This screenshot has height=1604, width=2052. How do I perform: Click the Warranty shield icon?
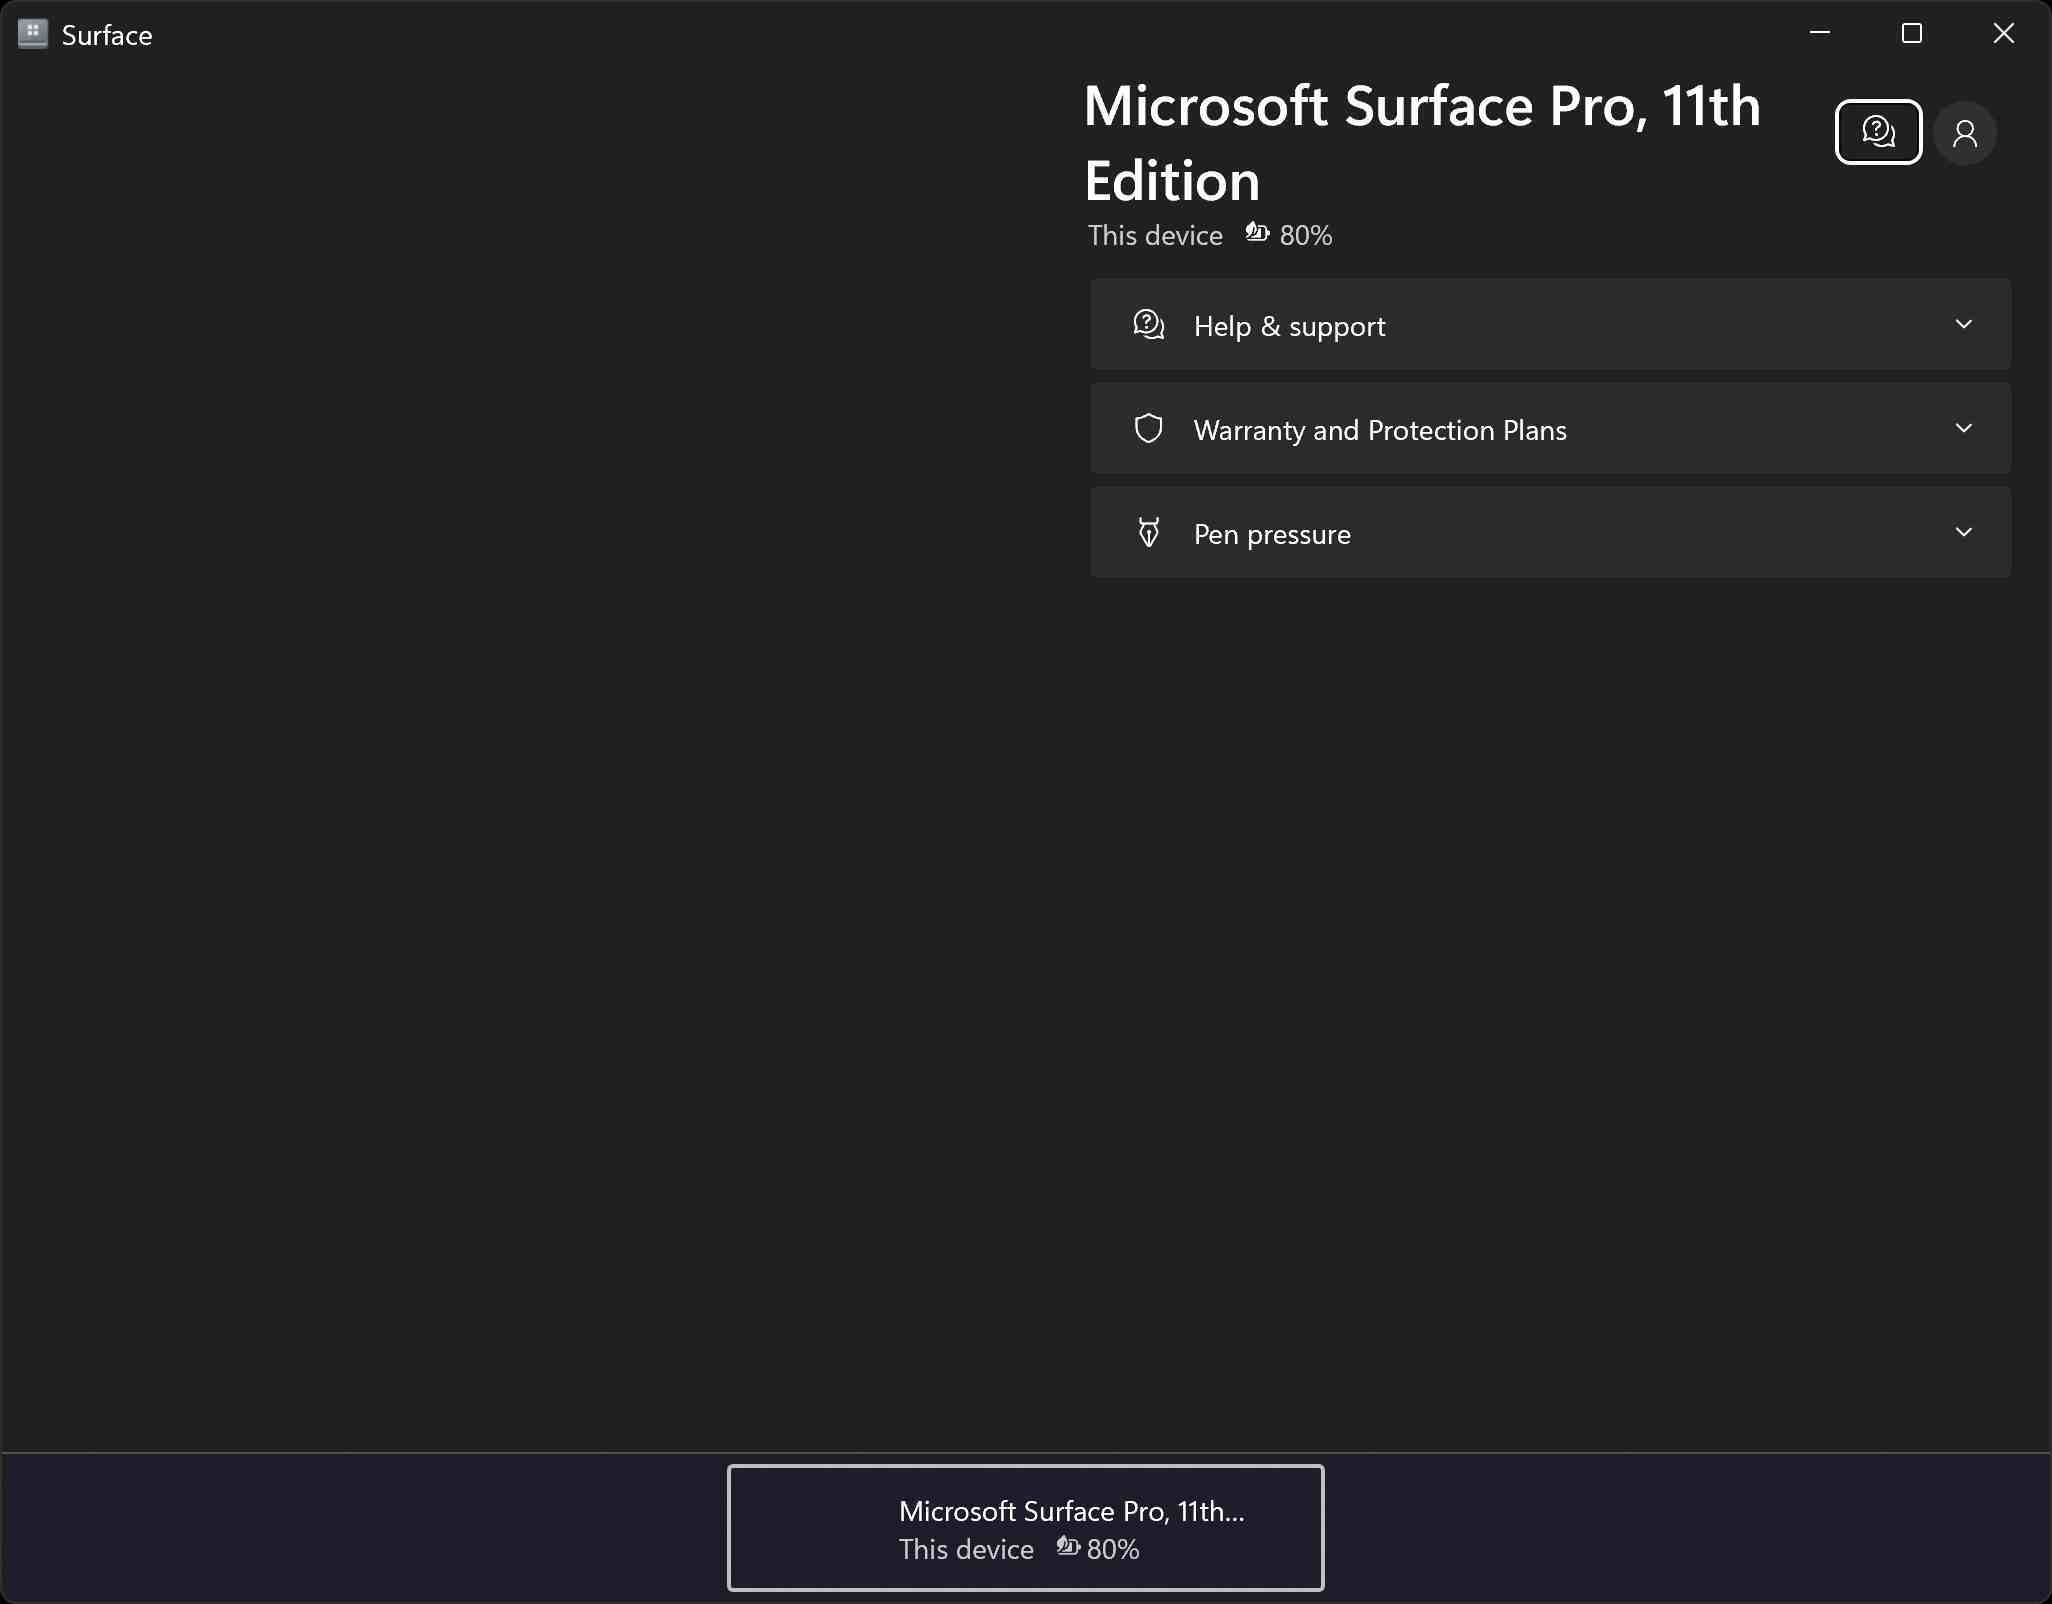click(x=1148, y=429)
